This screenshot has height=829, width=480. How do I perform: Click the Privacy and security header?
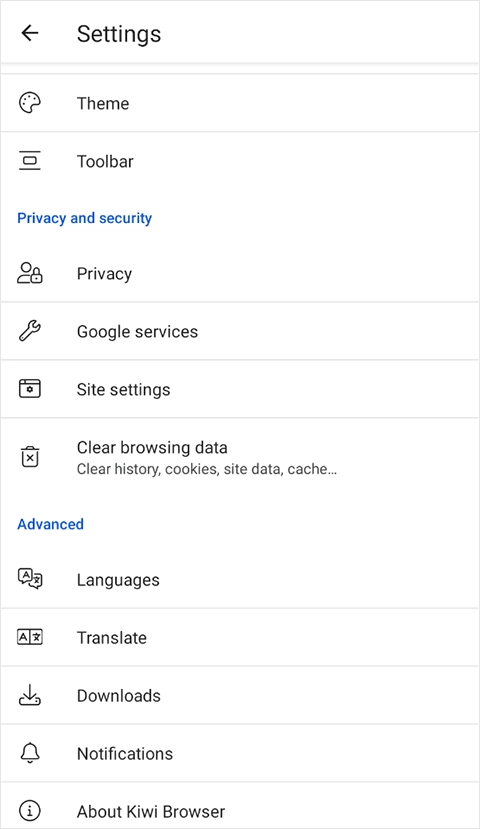tap(85, 218)
